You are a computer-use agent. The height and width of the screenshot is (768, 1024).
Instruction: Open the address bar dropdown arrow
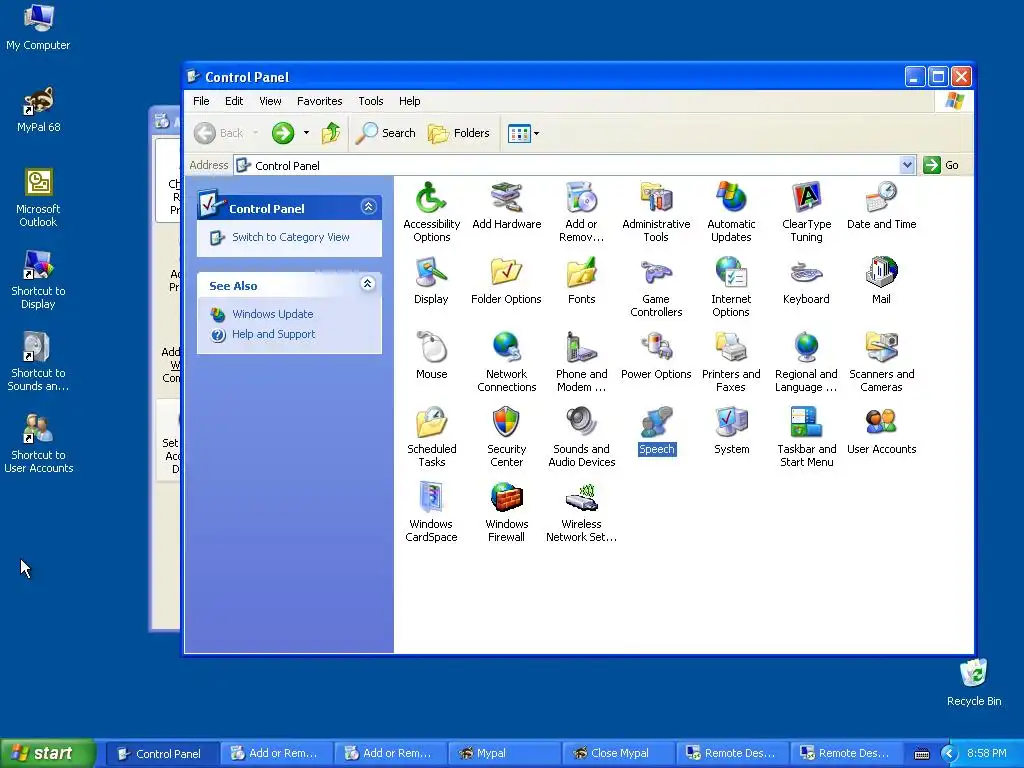pyautogui.click(x=906, y=165)
